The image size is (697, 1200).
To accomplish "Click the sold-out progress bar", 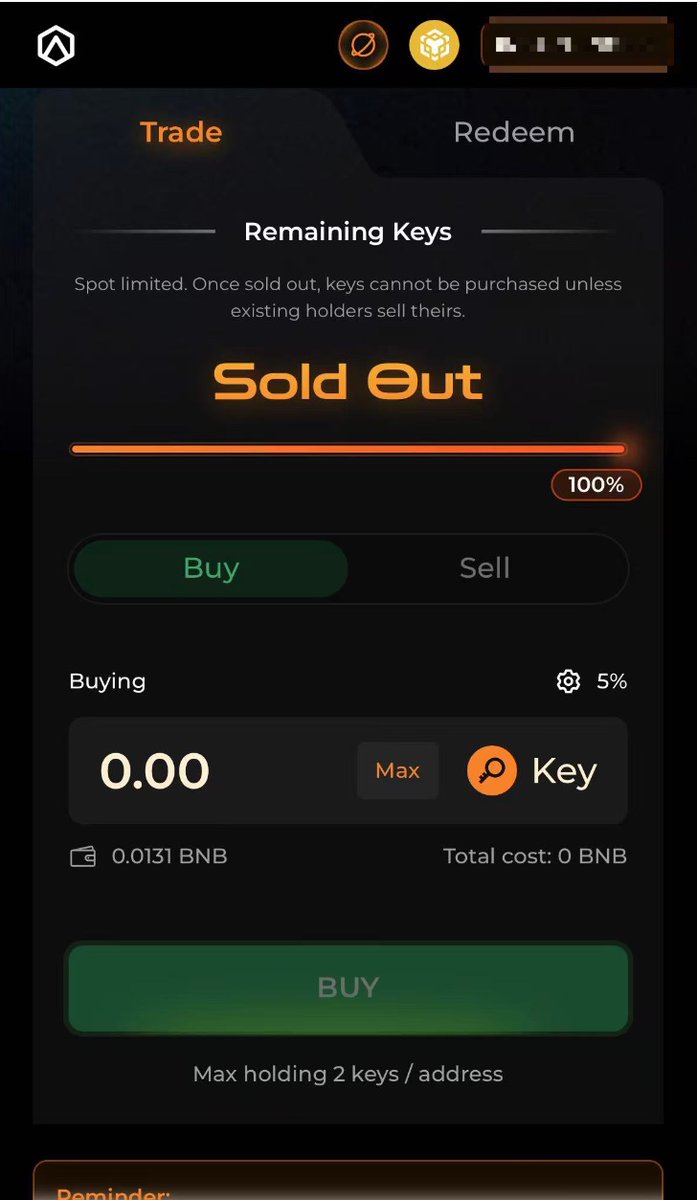I will pyautogui.click(x=348, y=449).
